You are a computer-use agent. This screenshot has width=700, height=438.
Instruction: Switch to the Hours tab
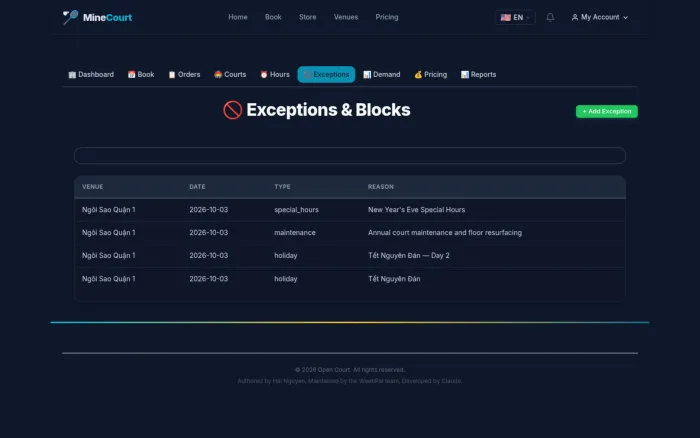point(275,75)
